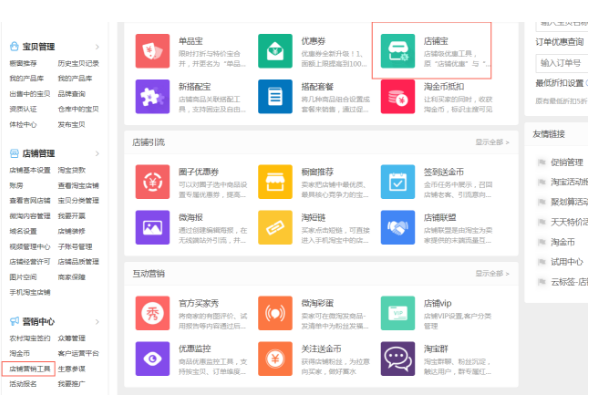Viewport: 595px width, 398px height.
Task: Open the 店铺vip card icon
Action: click(398, 313)
